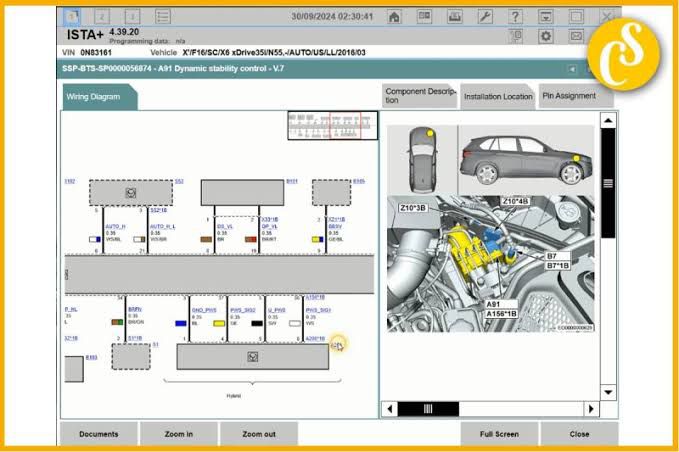This screenshot has height=452, width=679.
Task: Open the X21*1B connector link
Action: 336,220
